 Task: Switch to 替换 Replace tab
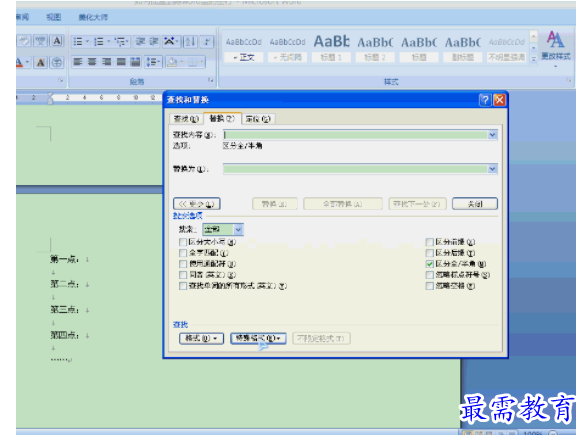pos(222,119)
